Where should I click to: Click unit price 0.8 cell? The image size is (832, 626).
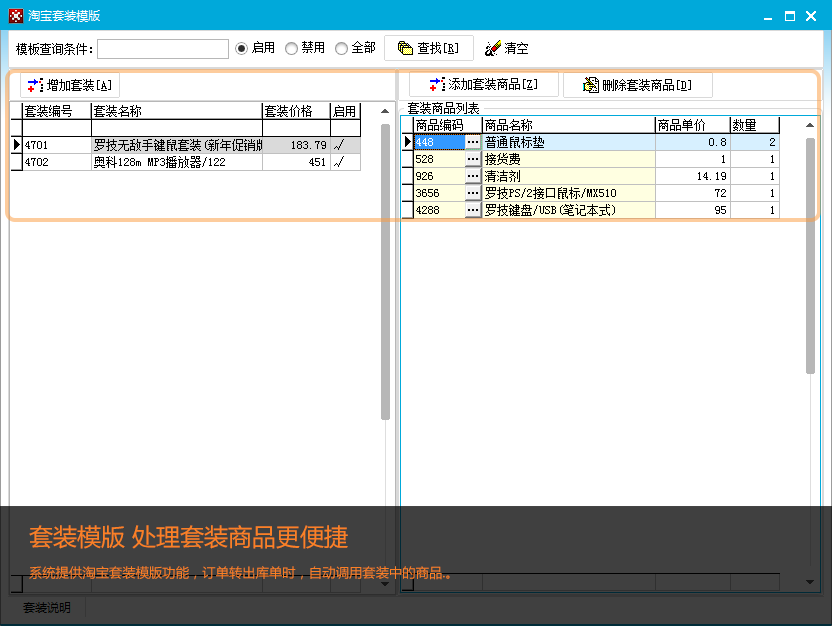(x=692, y=142)
